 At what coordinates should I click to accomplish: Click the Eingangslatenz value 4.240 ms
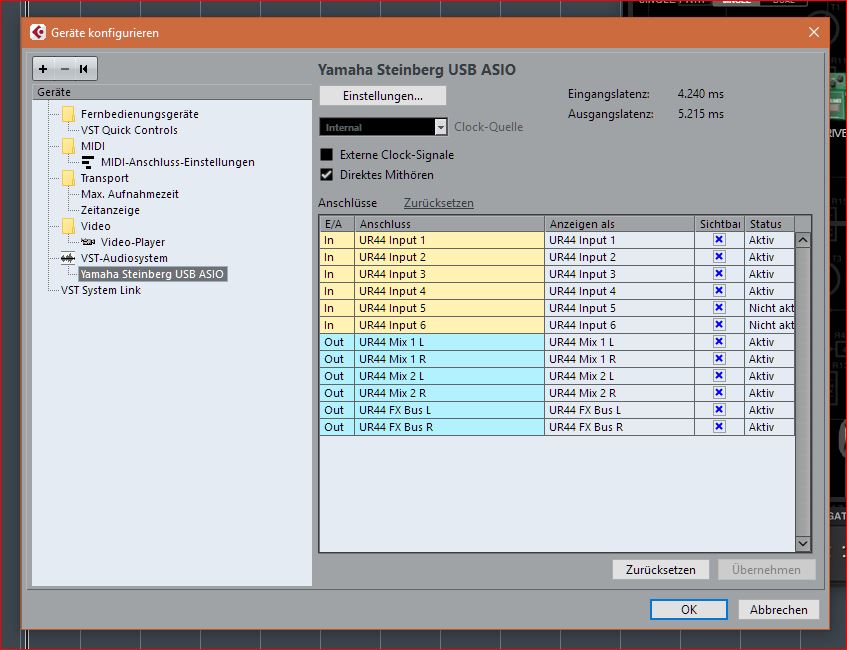pyautogui.click(x=701, y=94)
